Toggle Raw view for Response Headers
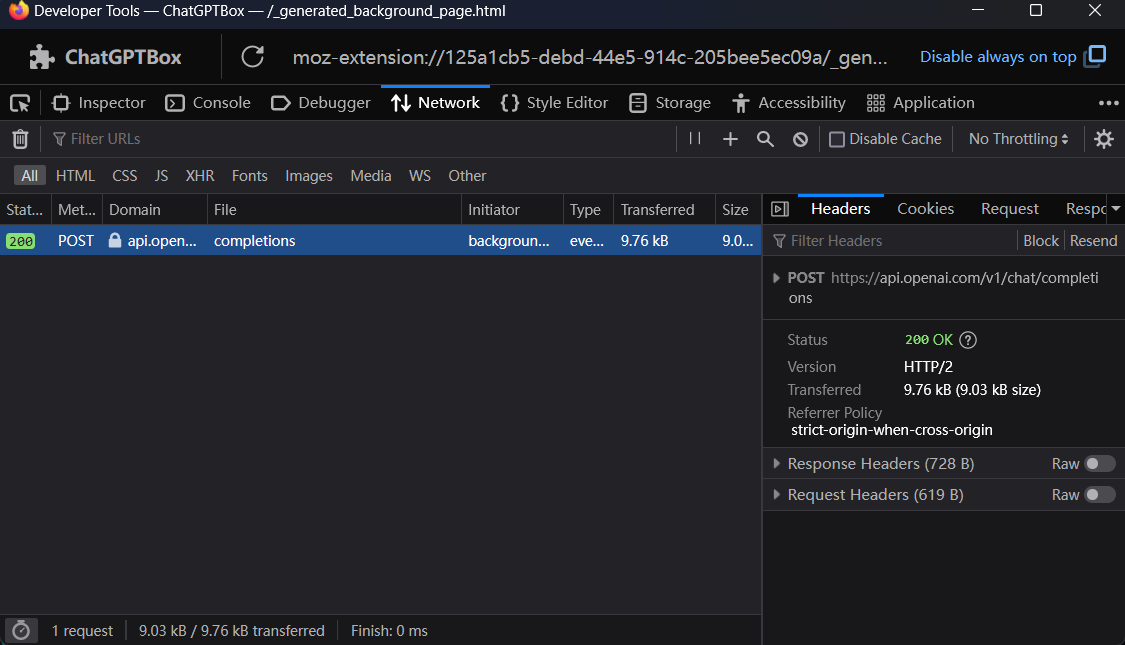This screenshot has height=645, width=1125. click(1097, 463)
